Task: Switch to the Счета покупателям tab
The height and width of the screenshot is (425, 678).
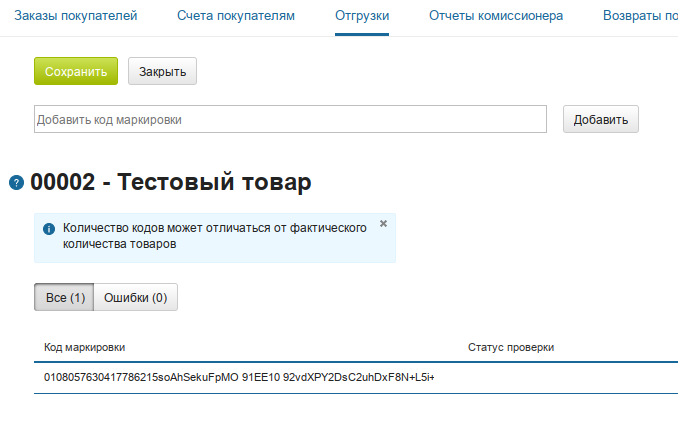Action: (x=236, y=16)
